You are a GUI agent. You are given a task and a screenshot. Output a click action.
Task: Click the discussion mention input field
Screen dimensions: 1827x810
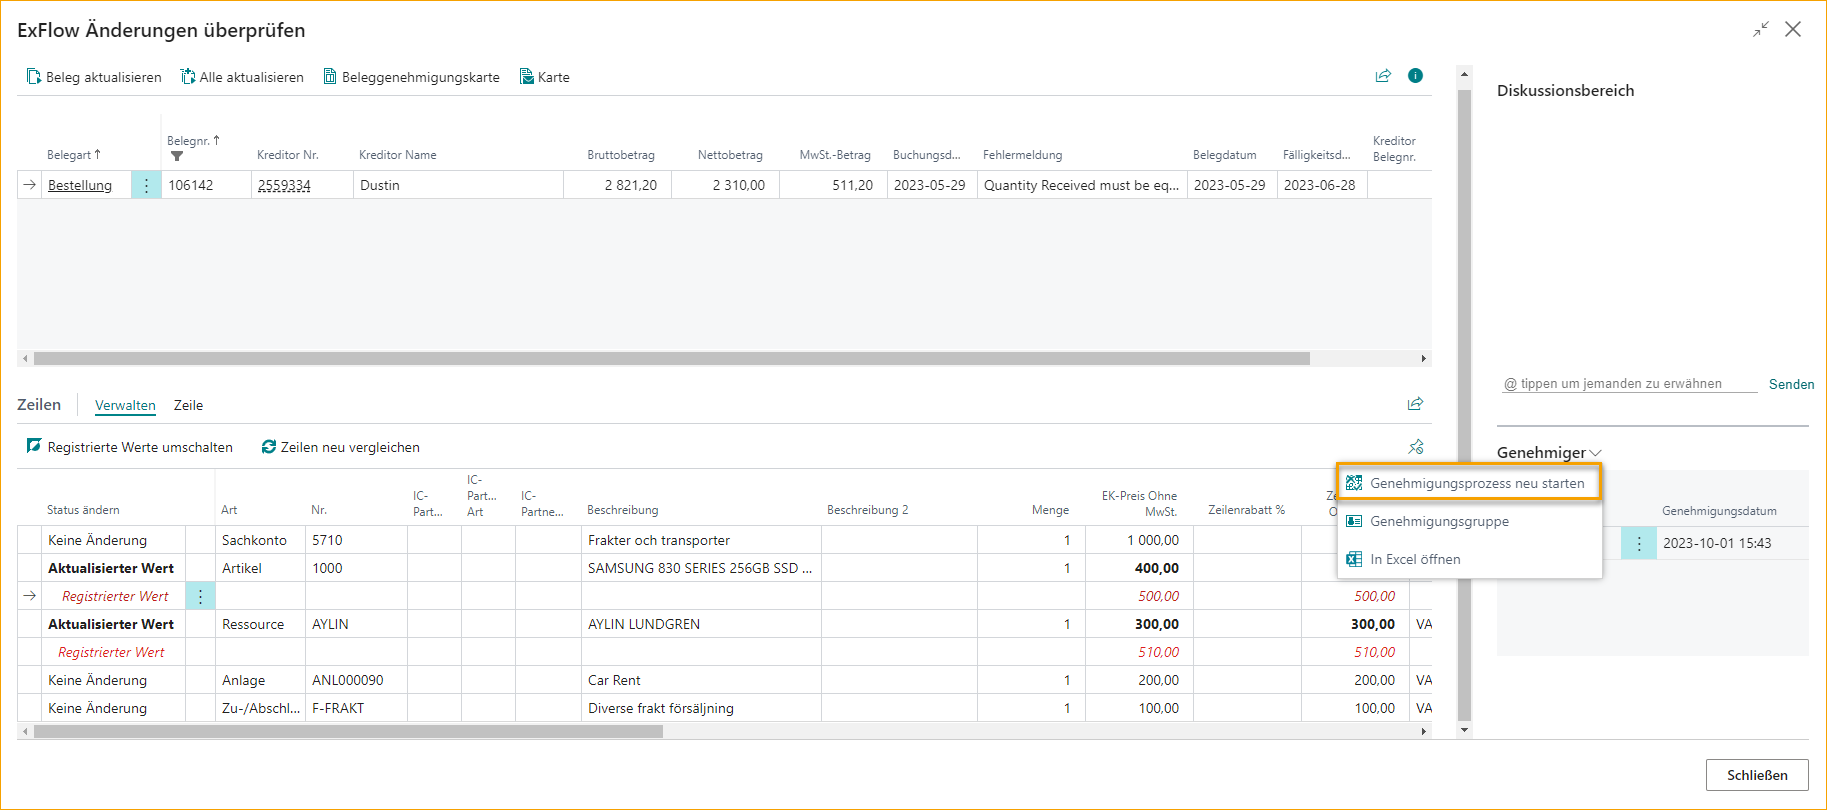pyautogui.click(x=1627, y=384)
